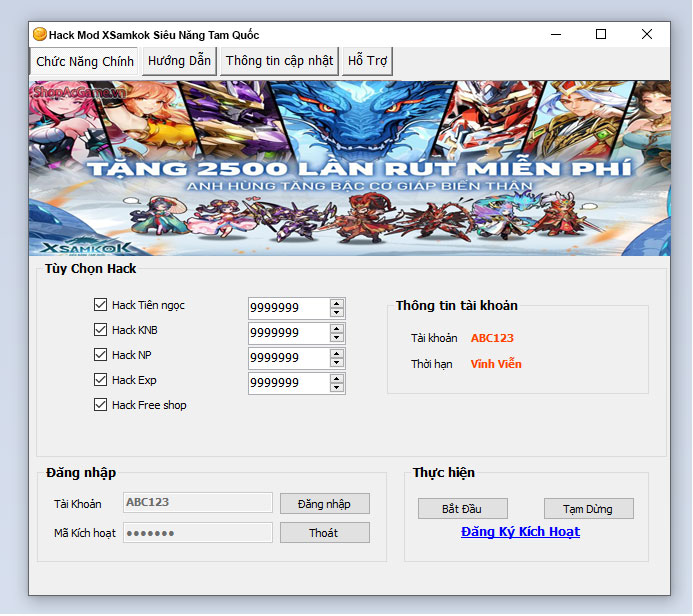Click the Thoát button

pos(324,533)
